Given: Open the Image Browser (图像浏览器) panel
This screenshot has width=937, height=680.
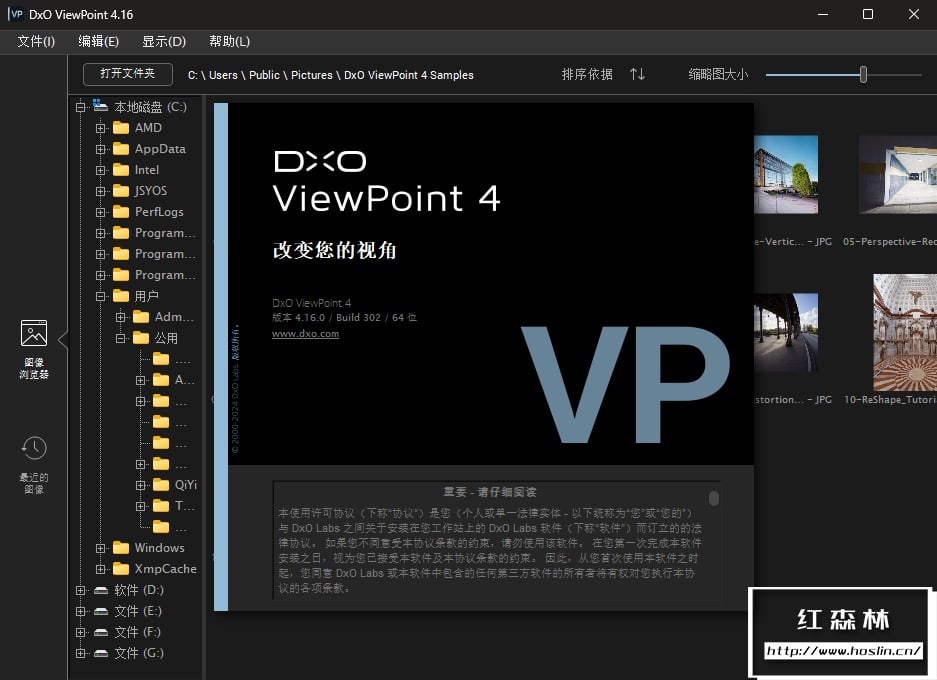Looking at the screenshot, I should (33, 350).
